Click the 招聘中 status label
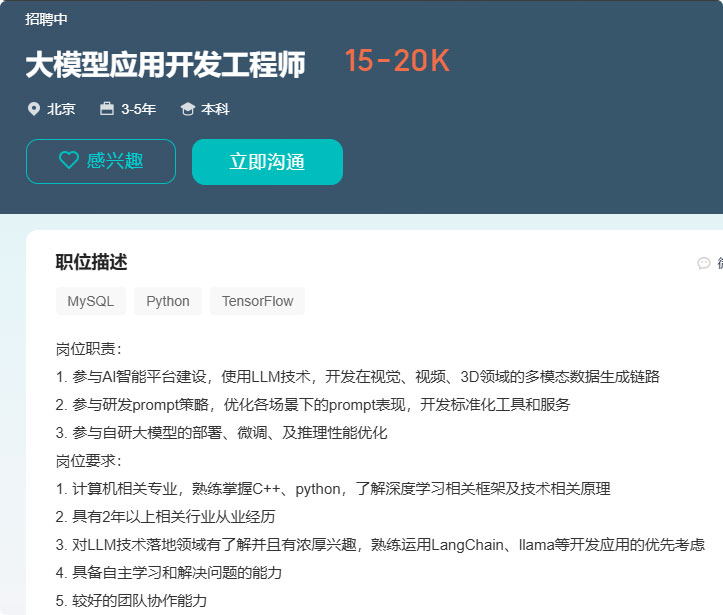Screen dimensions: 723x615 [46, 19]
